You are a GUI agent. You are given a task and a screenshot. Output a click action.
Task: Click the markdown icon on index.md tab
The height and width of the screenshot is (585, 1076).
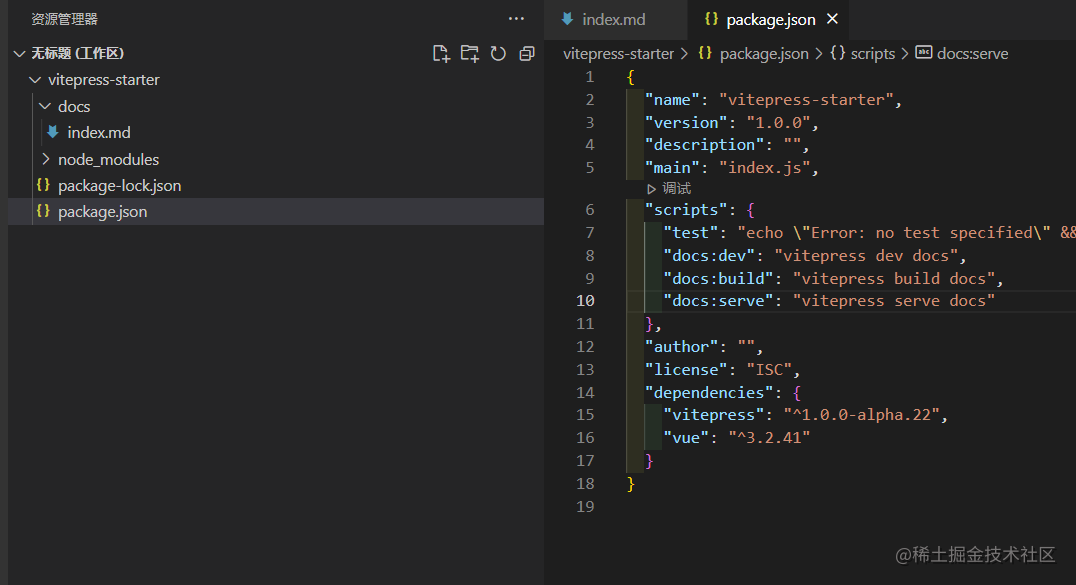(x=568, y=19)
